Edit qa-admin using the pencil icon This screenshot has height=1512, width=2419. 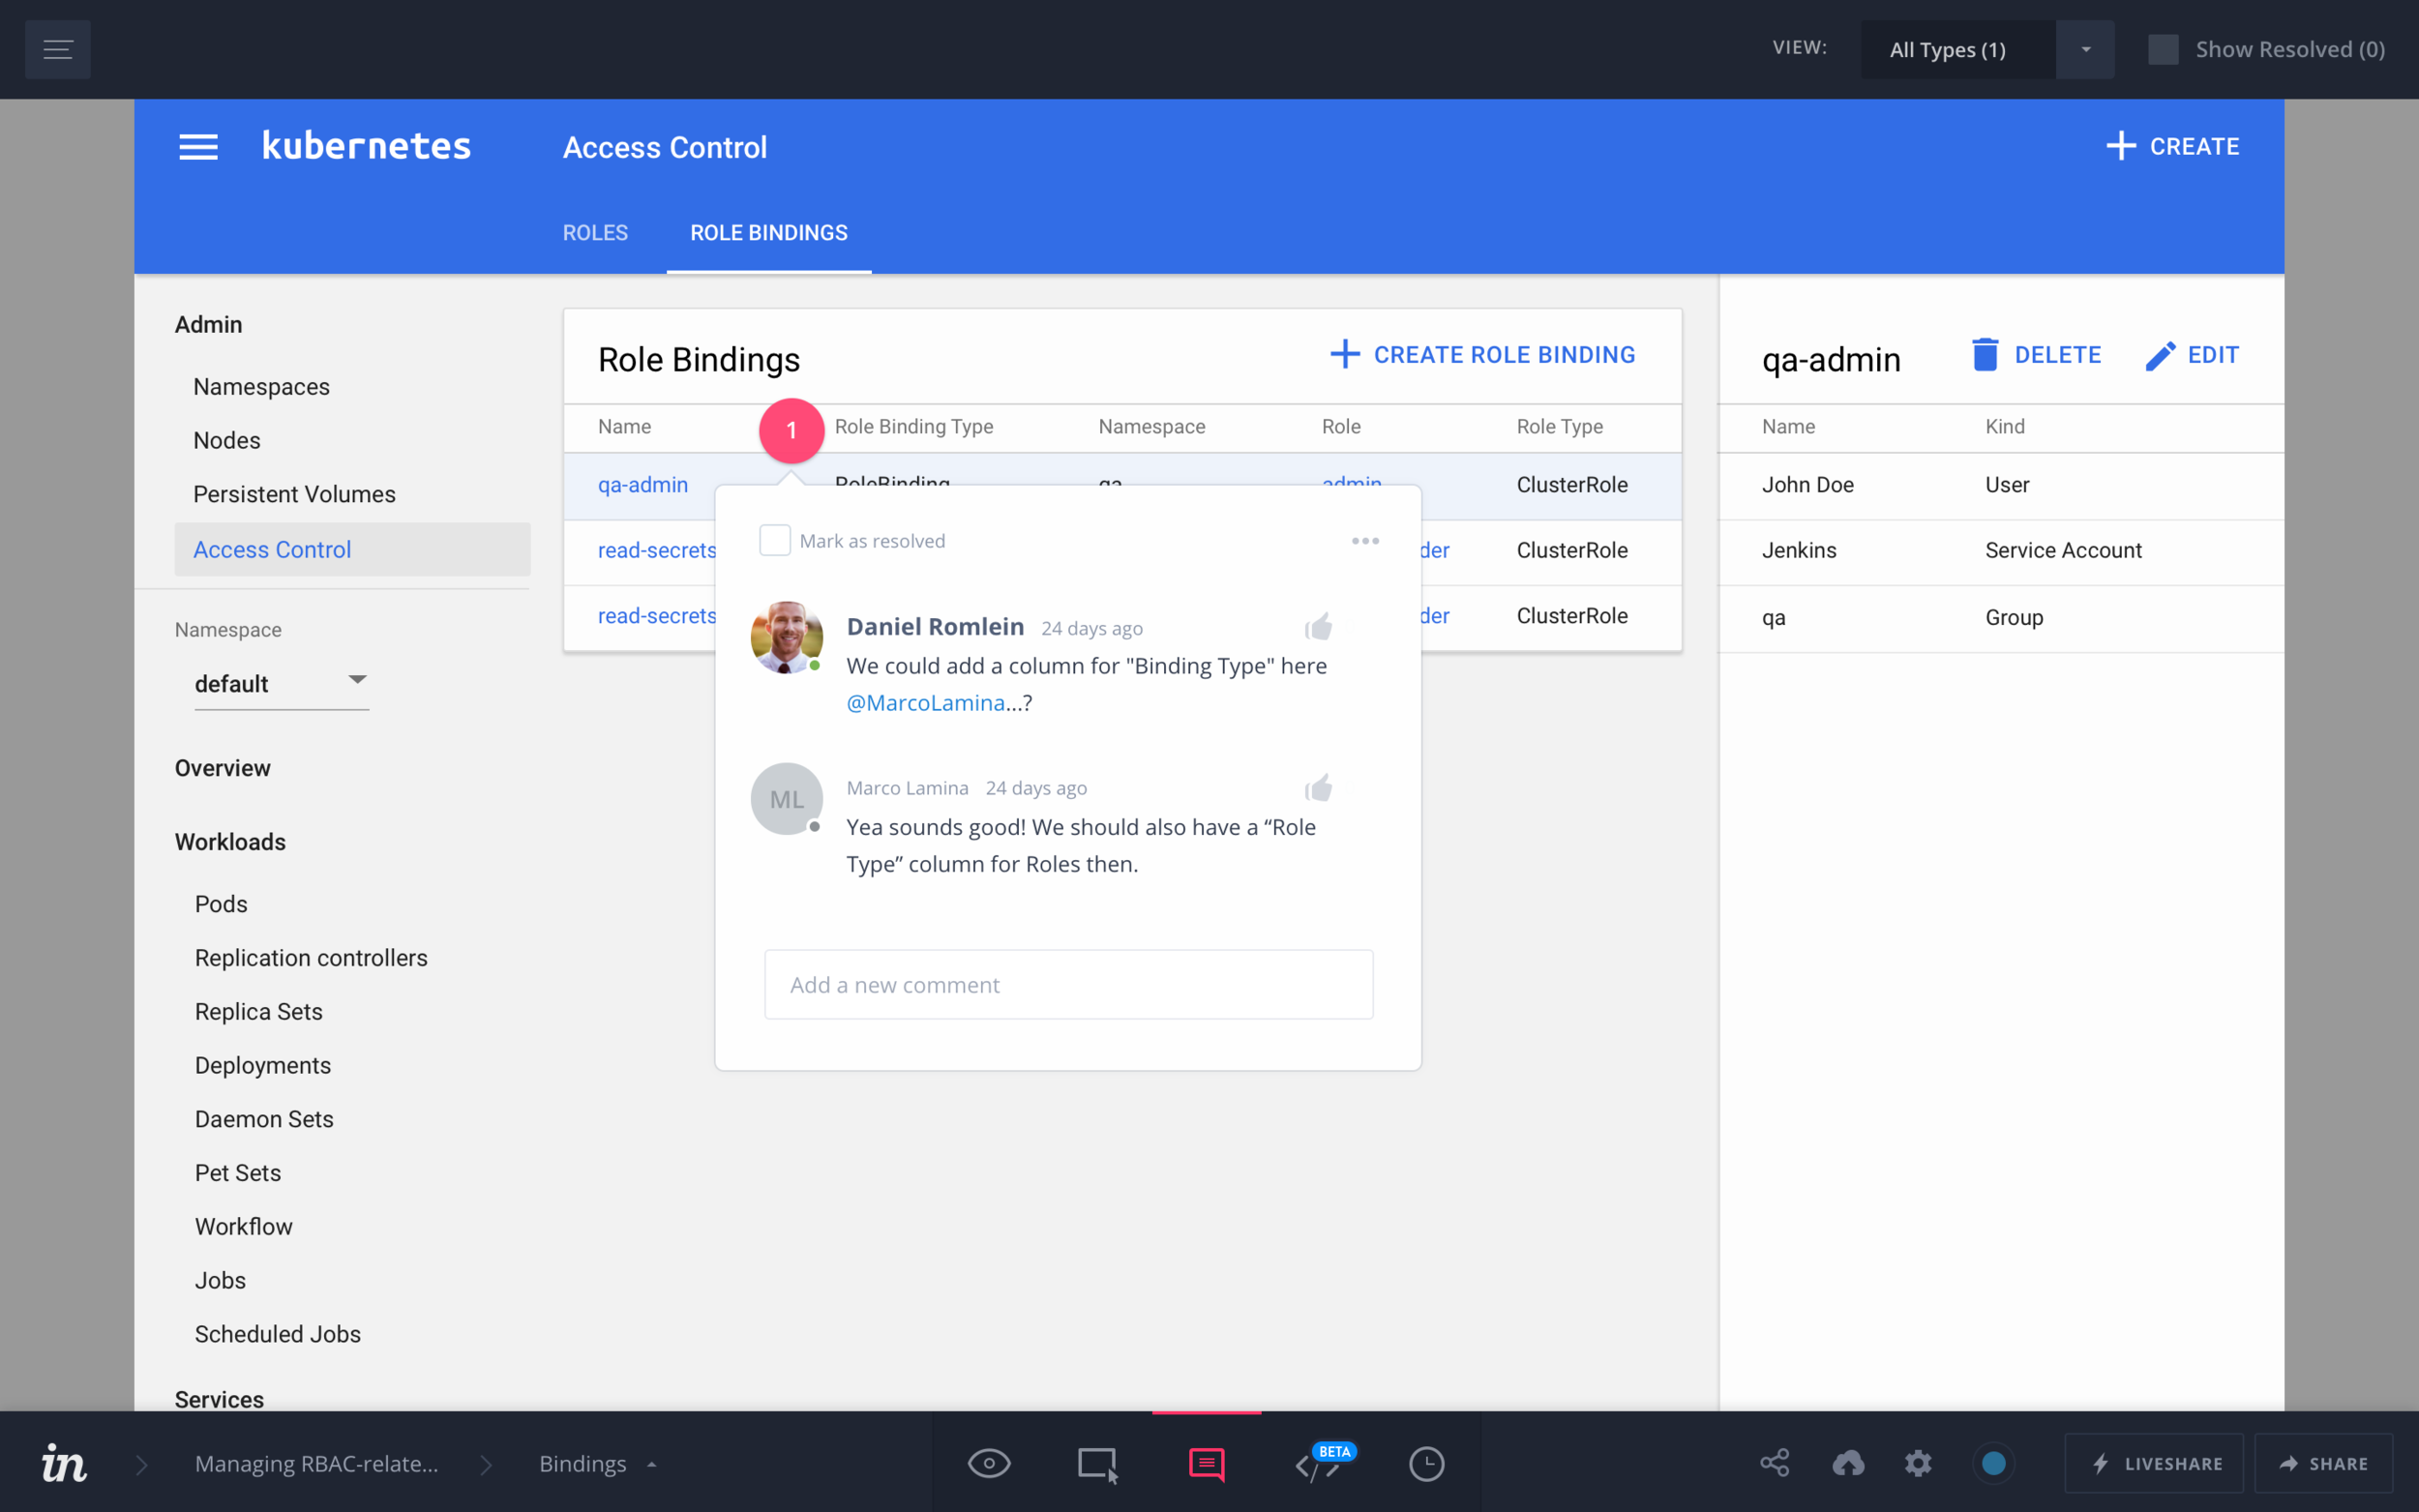(2162, 353)
